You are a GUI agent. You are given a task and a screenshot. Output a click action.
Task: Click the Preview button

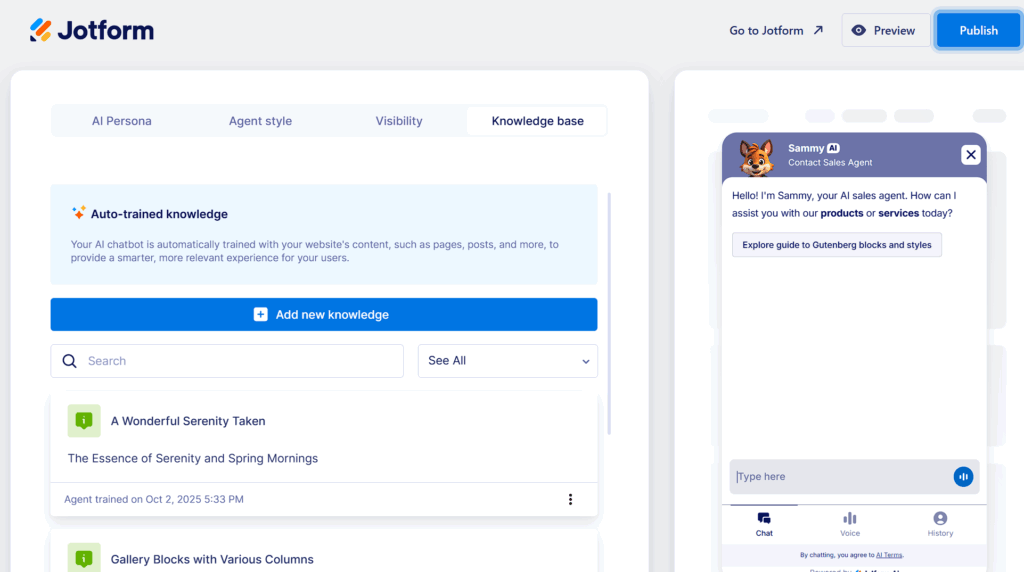point(882,30)
